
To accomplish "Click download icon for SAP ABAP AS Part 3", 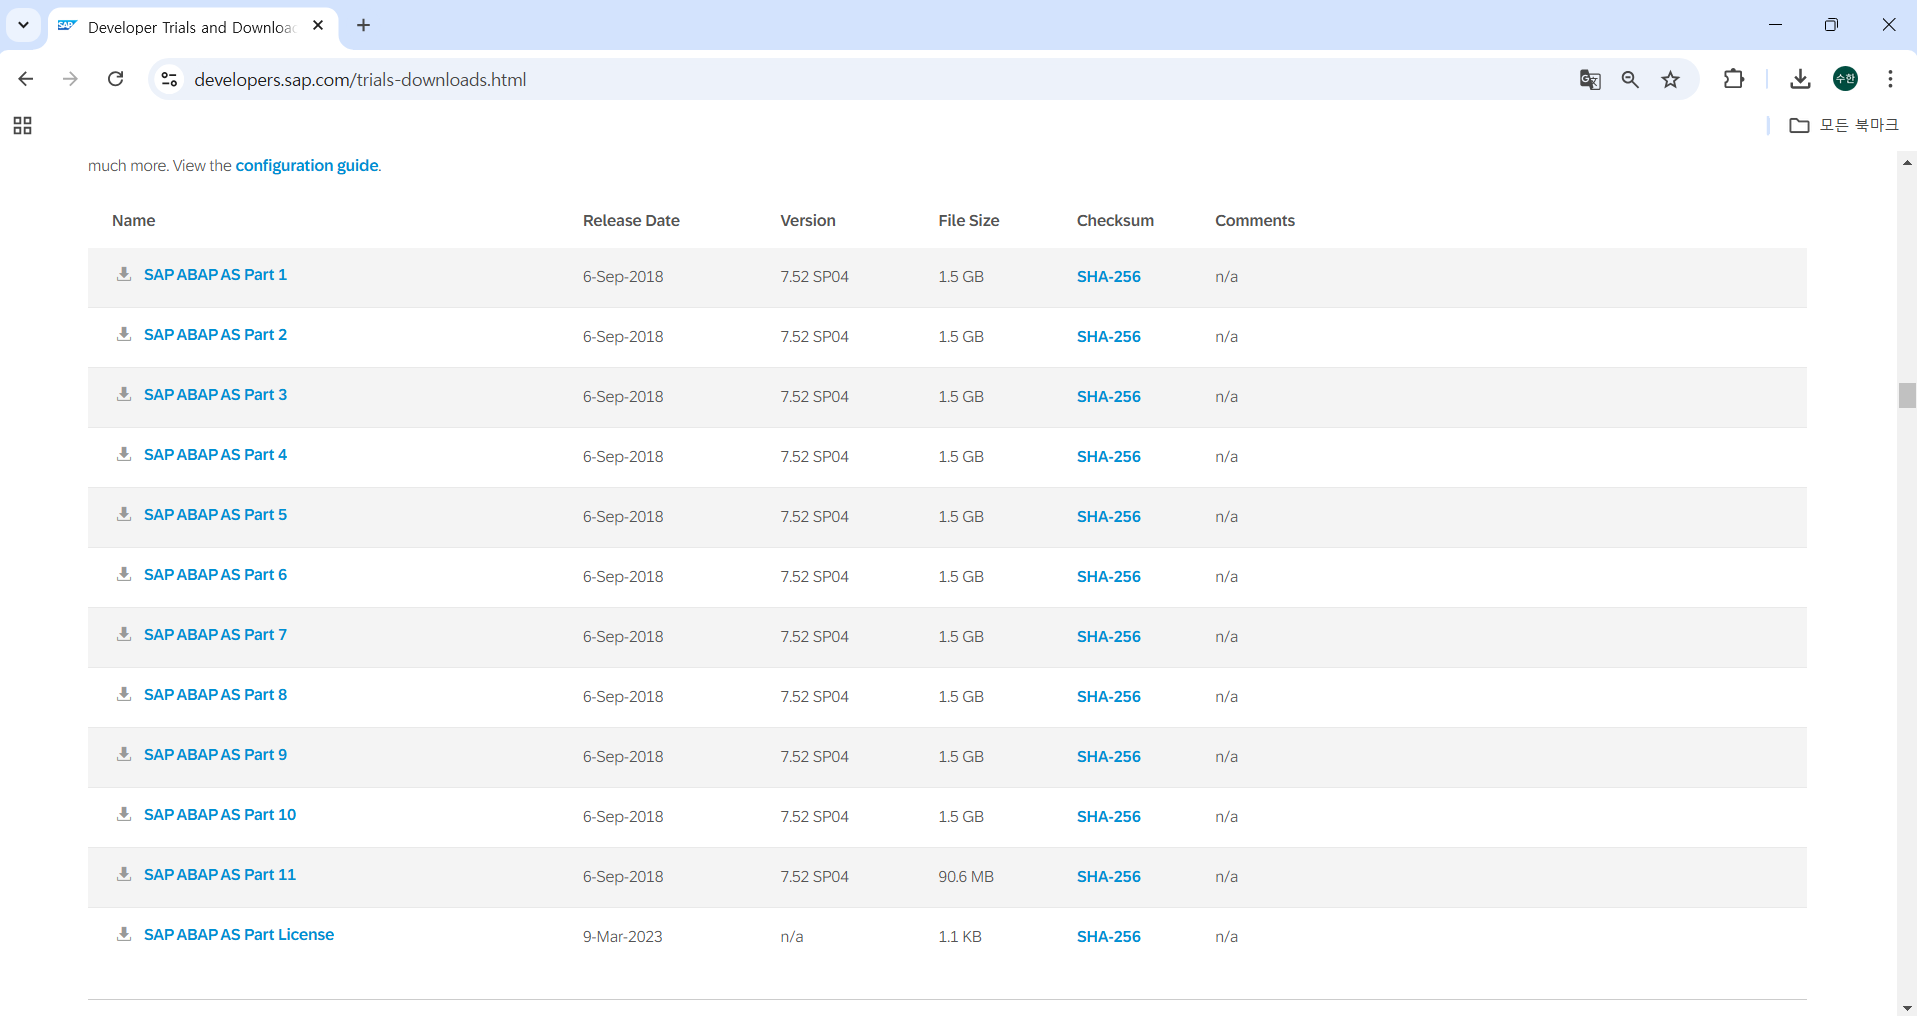I will (124, 394).
